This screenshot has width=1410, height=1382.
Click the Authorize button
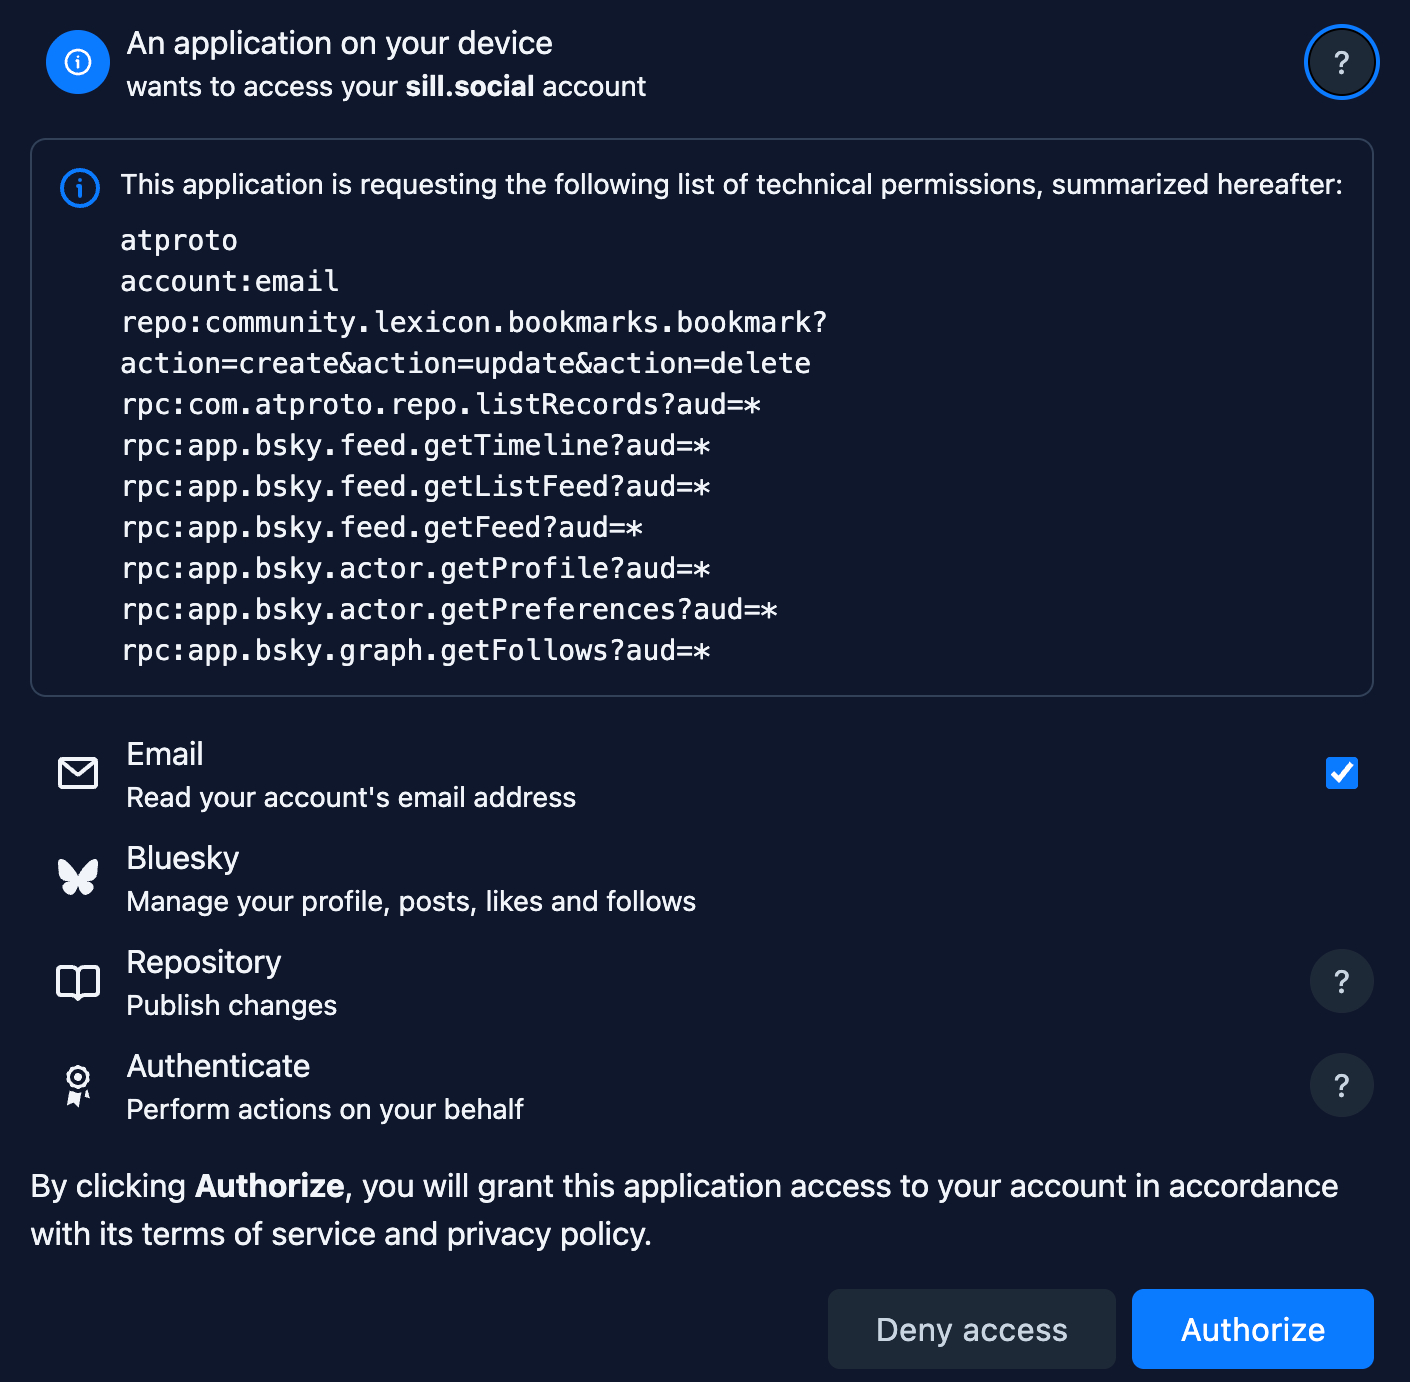click(x=1252, y=1329)
